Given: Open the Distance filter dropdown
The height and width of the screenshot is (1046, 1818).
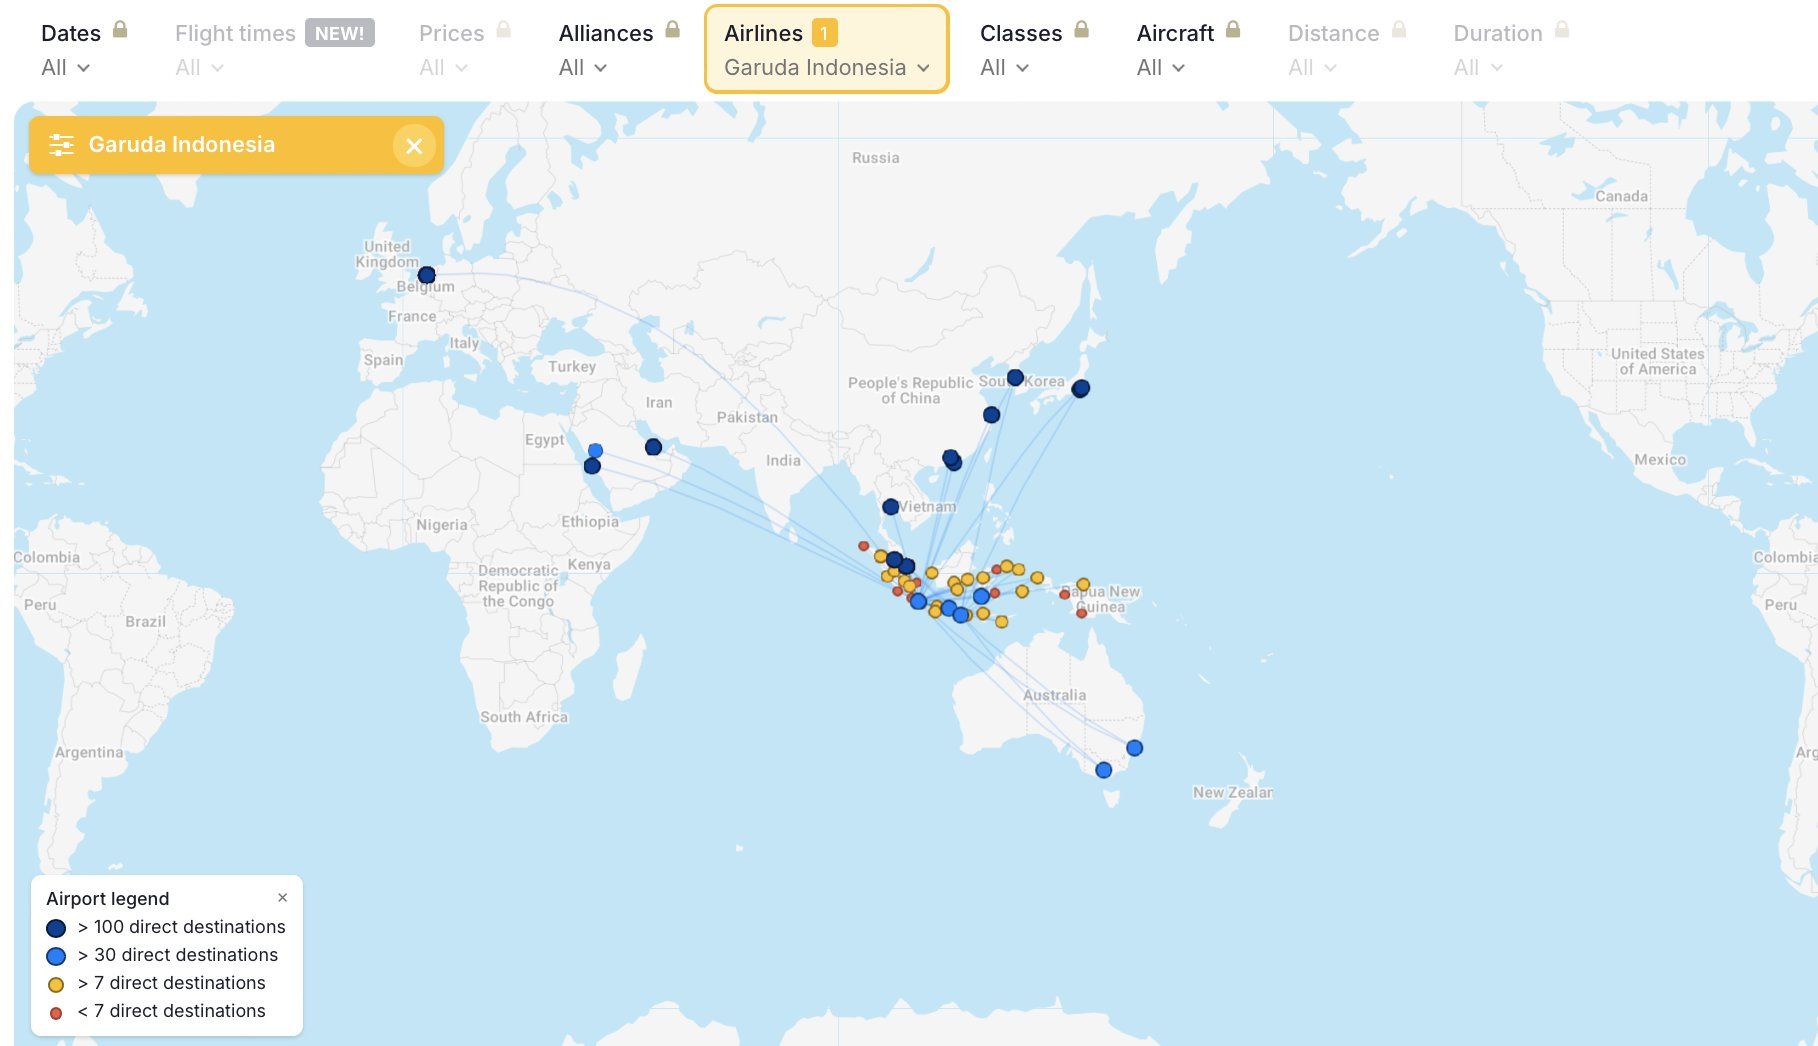Looking at the screenshot, I should 1312,68.
